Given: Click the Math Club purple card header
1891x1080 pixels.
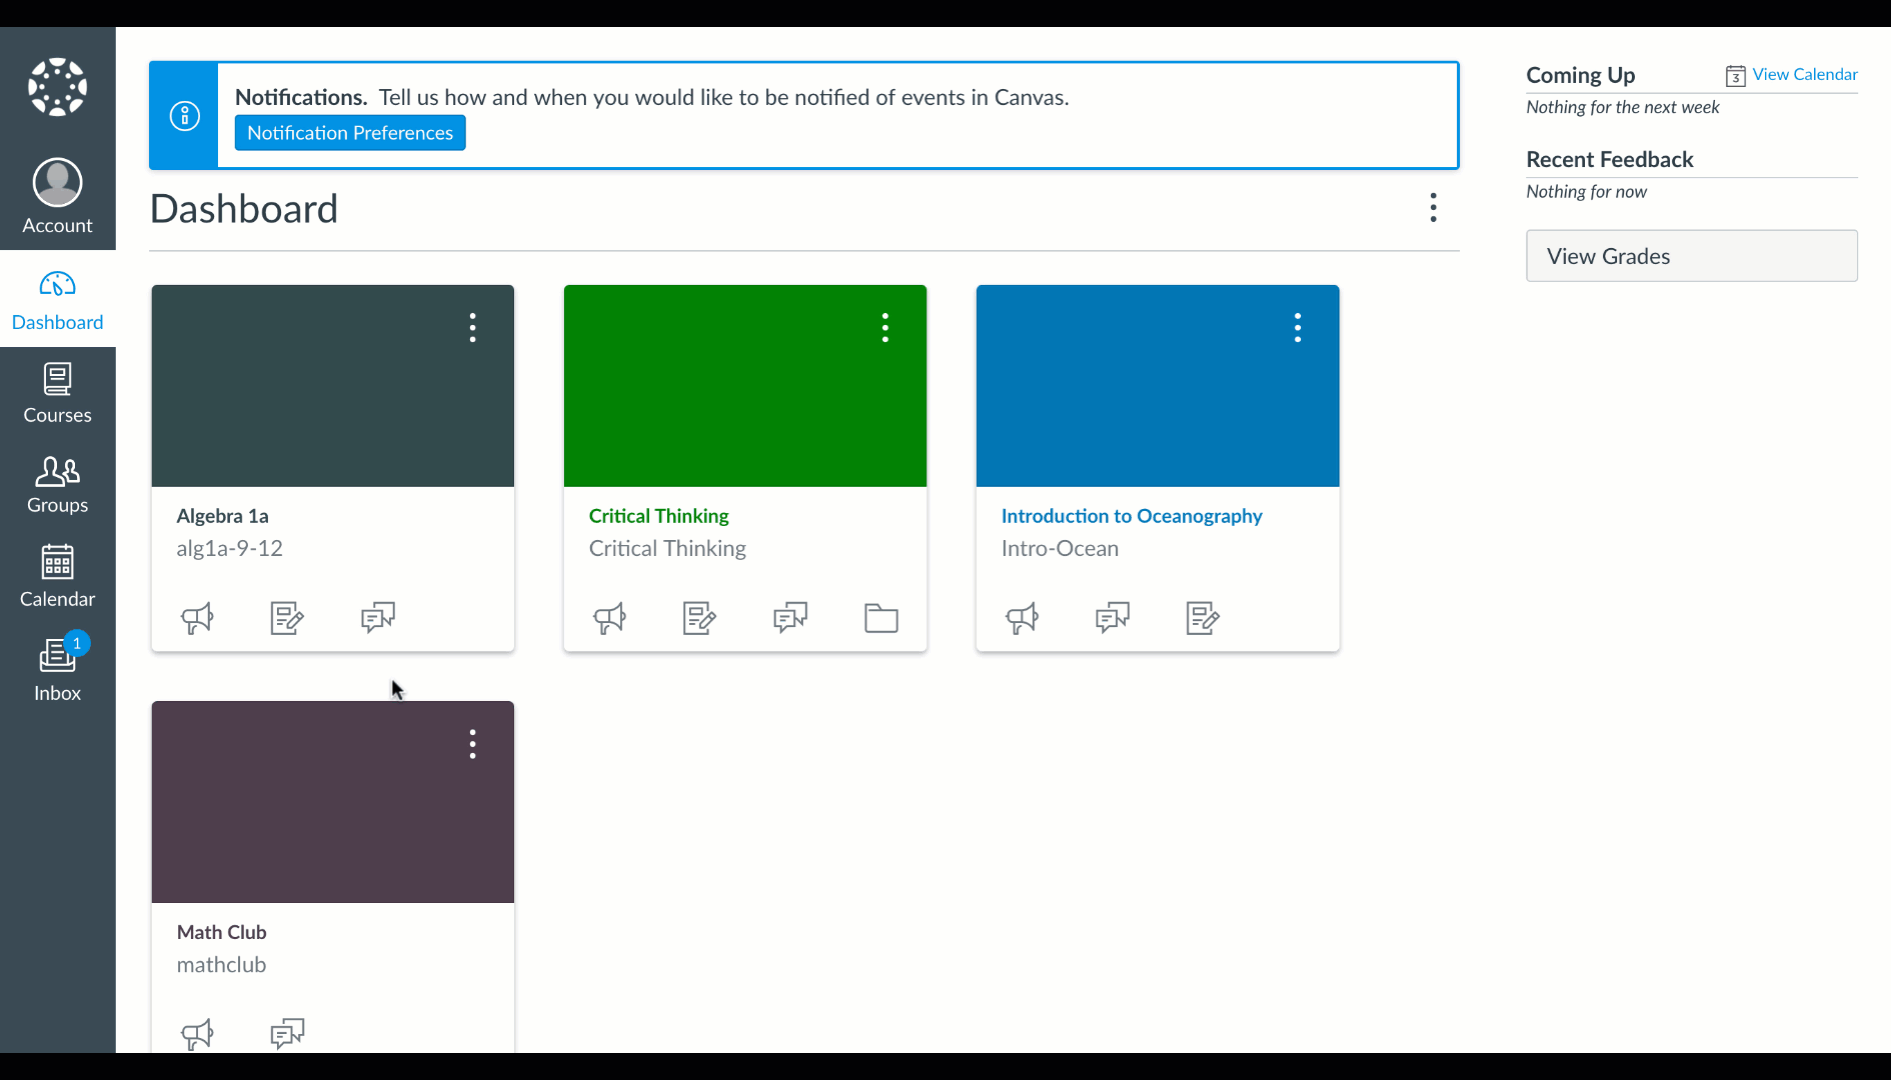Looking at the screenshot, I should (x=332, y=802).
